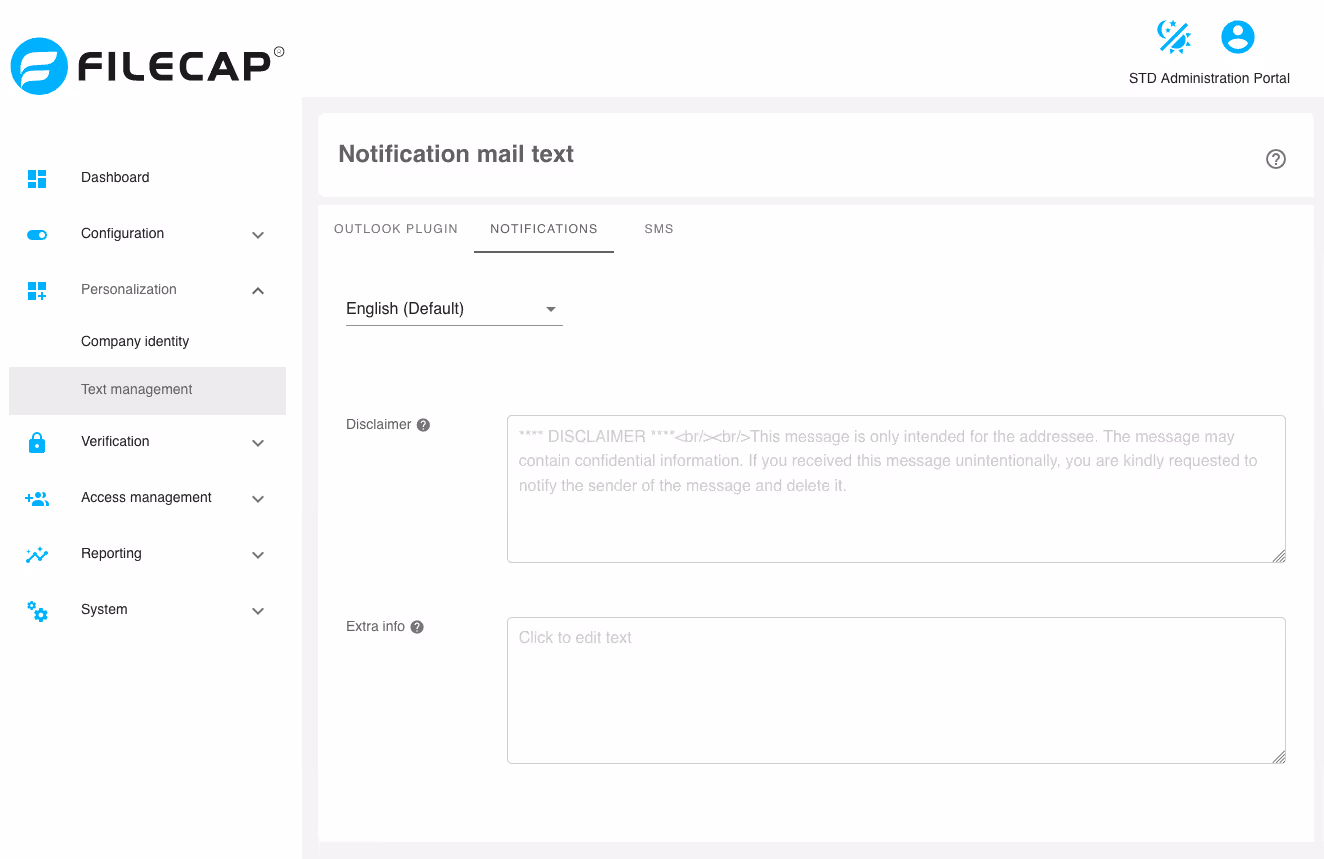Click the Reporting chart icon

click(37, 554)
